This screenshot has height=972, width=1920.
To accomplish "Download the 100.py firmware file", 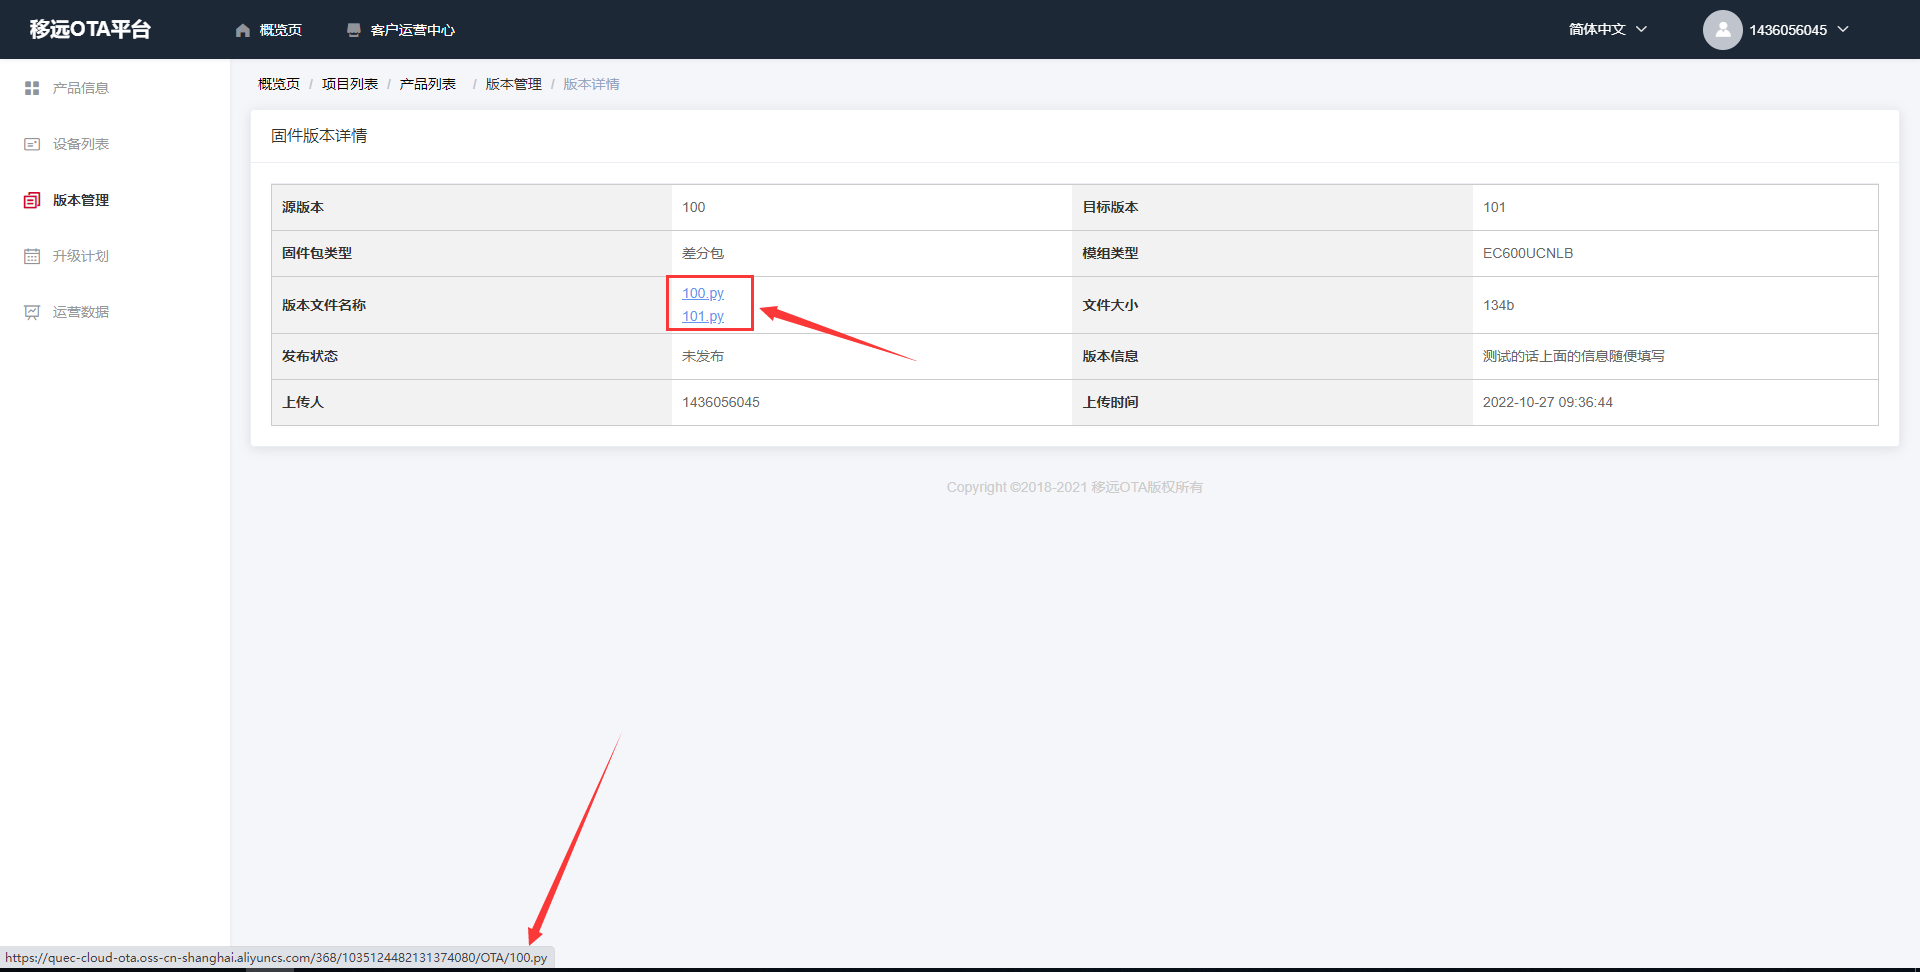I will pos(702,293).
